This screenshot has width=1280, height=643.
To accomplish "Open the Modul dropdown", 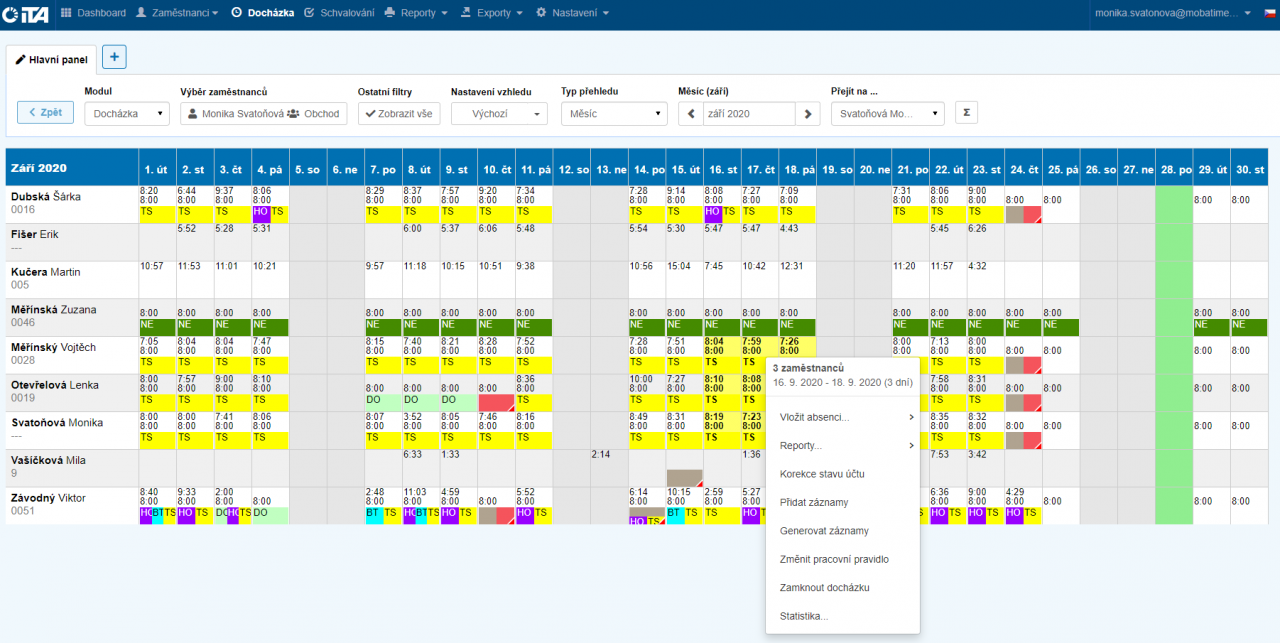I will pyautogui.click(x=127, y=114).
